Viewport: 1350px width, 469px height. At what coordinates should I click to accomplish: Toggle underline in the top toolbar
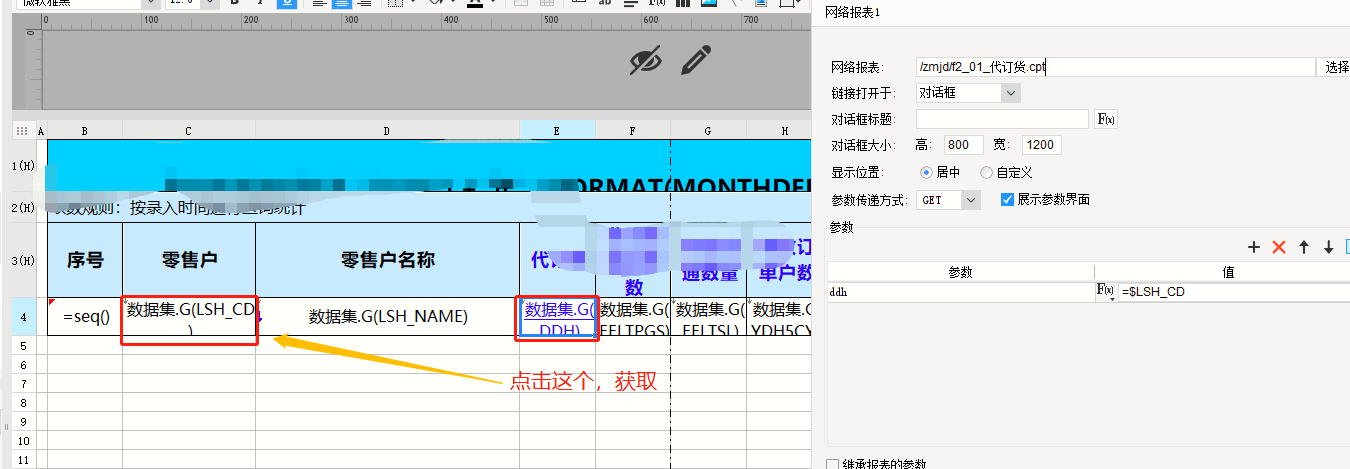click(287, 4)
